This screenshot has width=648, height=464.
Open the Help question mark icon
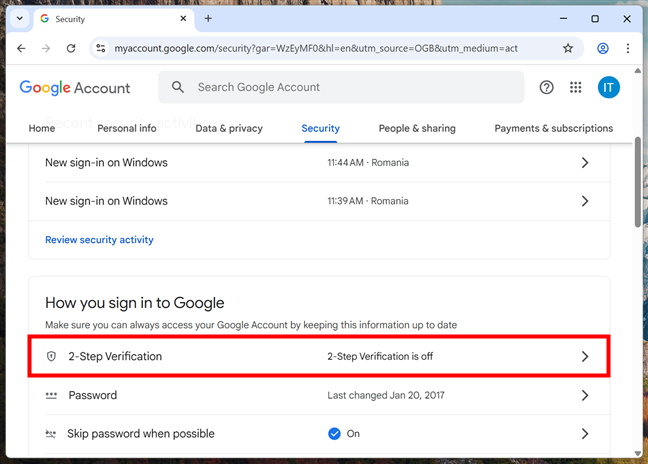tap(546, 87)
